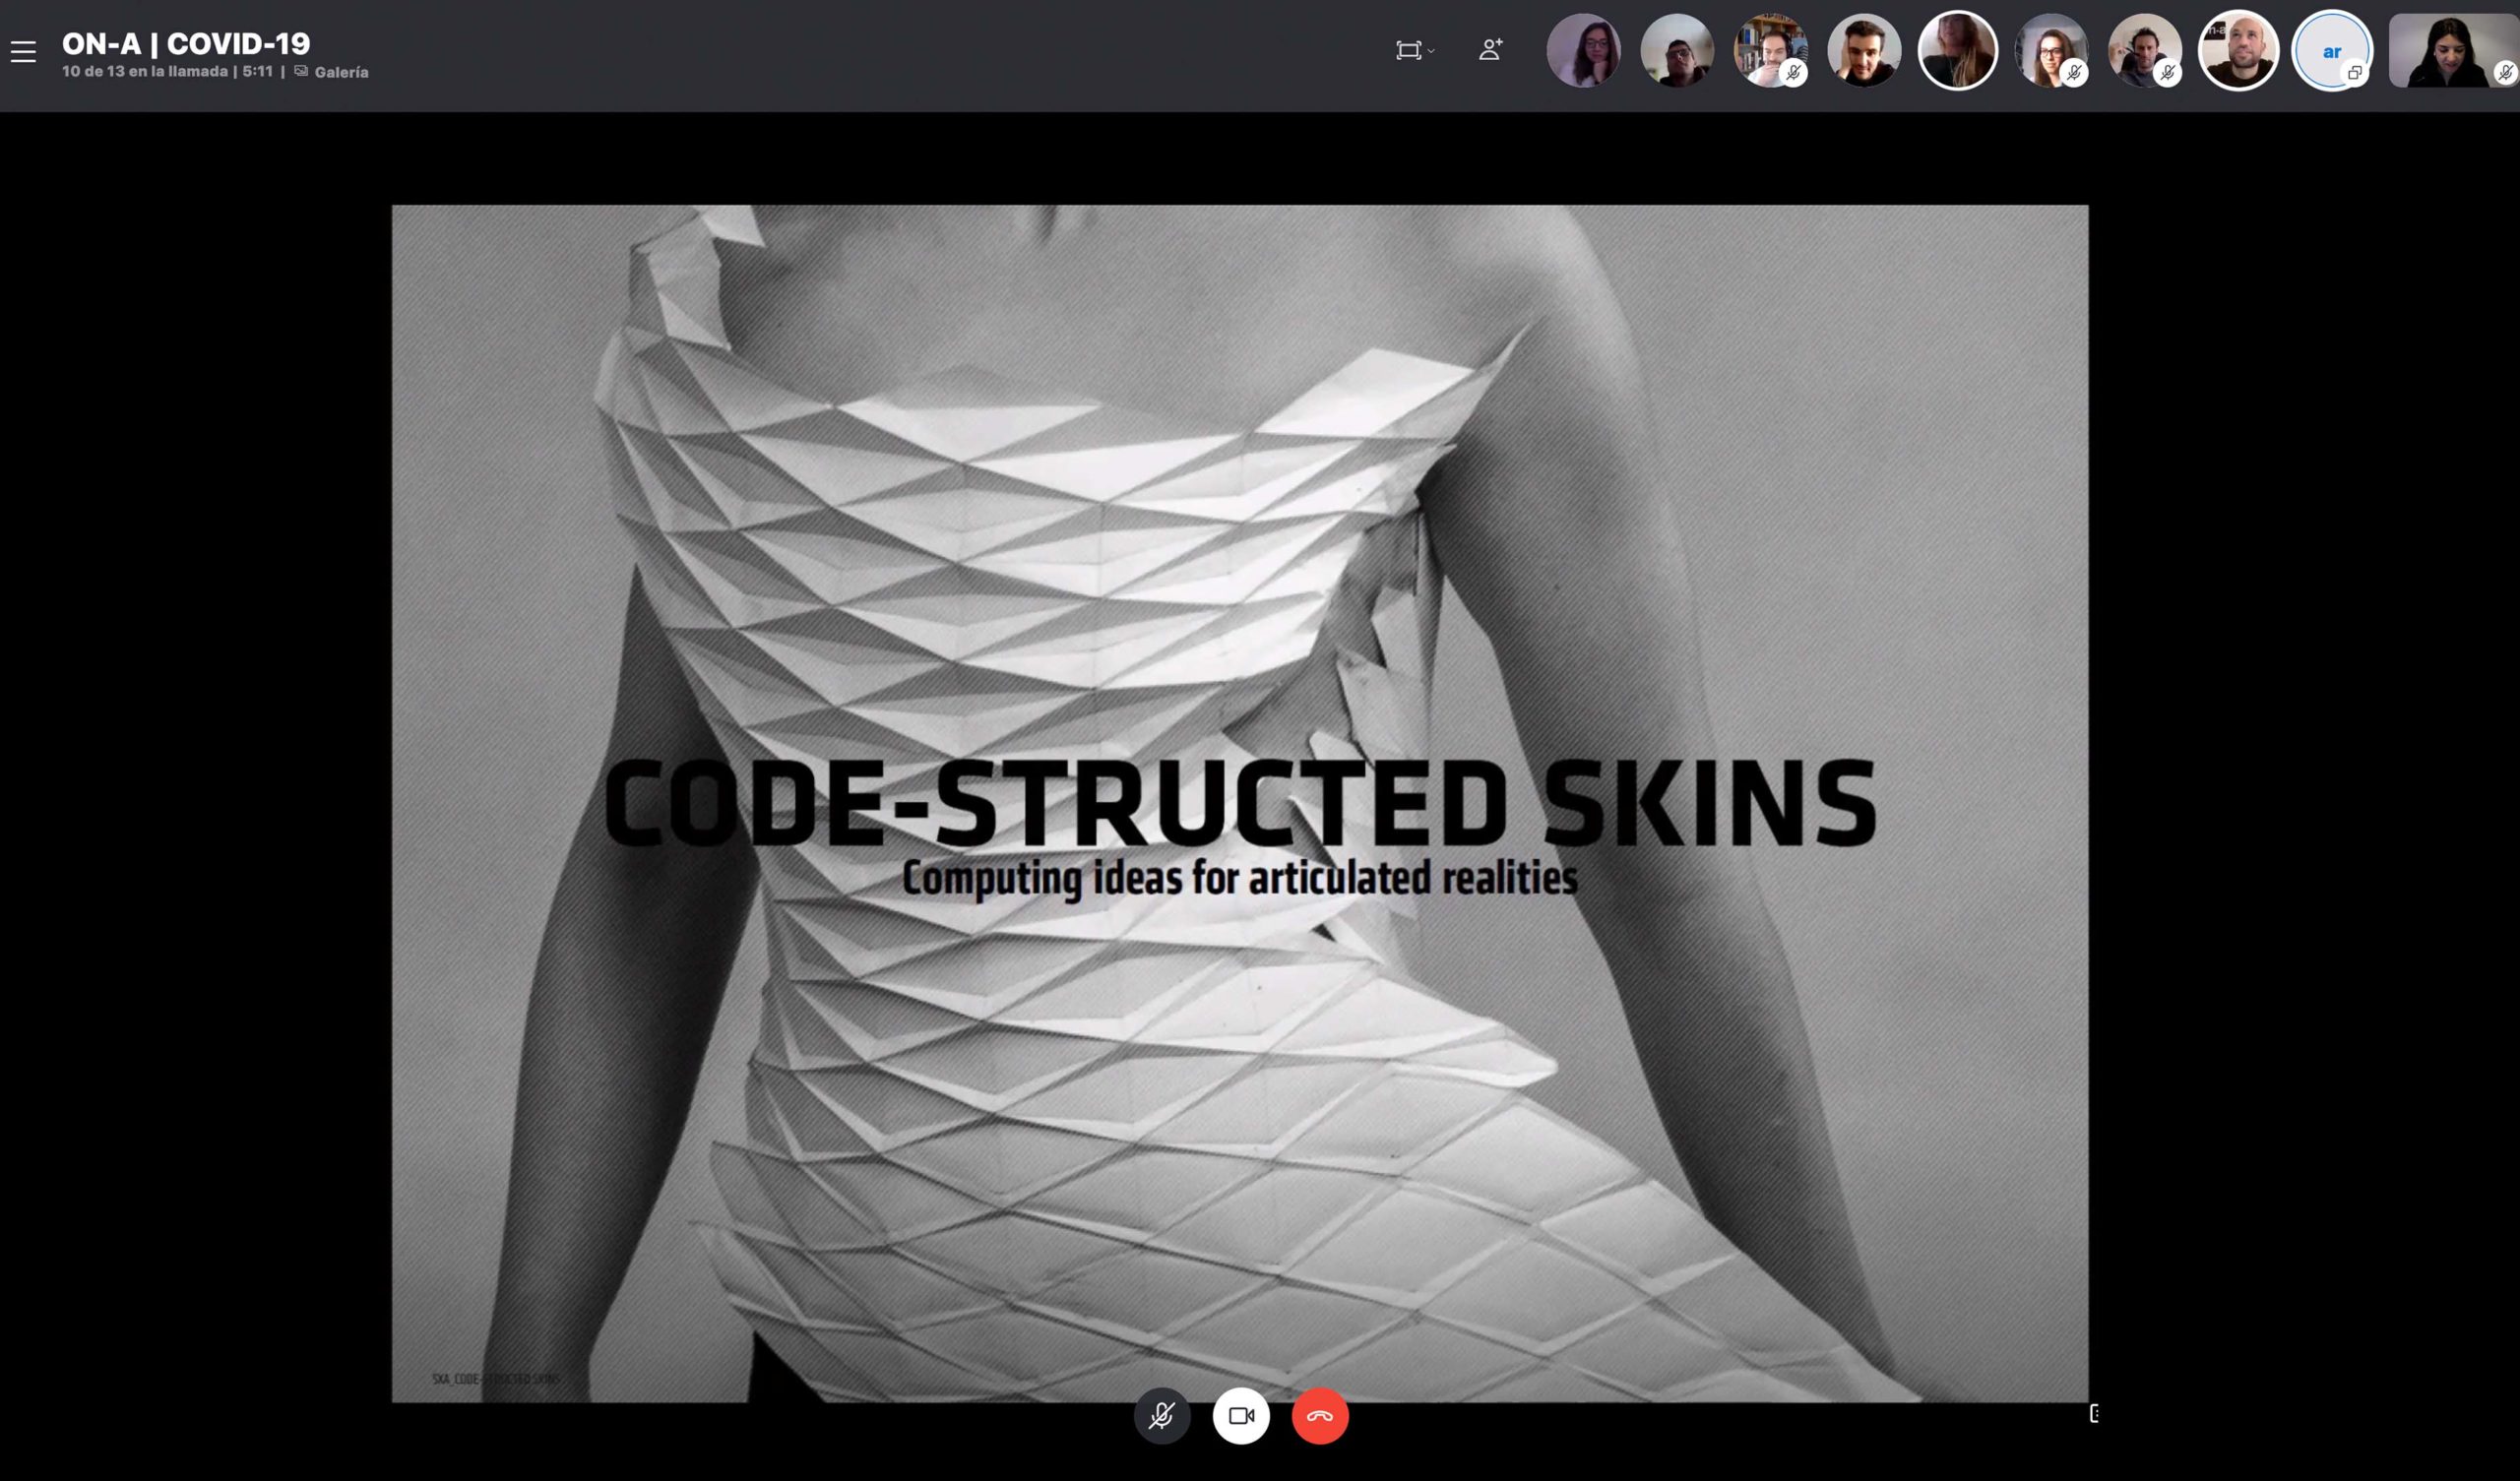Click the 'ar' initials participant avatar
The width and height of the screenshot is (2520, 1481).
2330,50
